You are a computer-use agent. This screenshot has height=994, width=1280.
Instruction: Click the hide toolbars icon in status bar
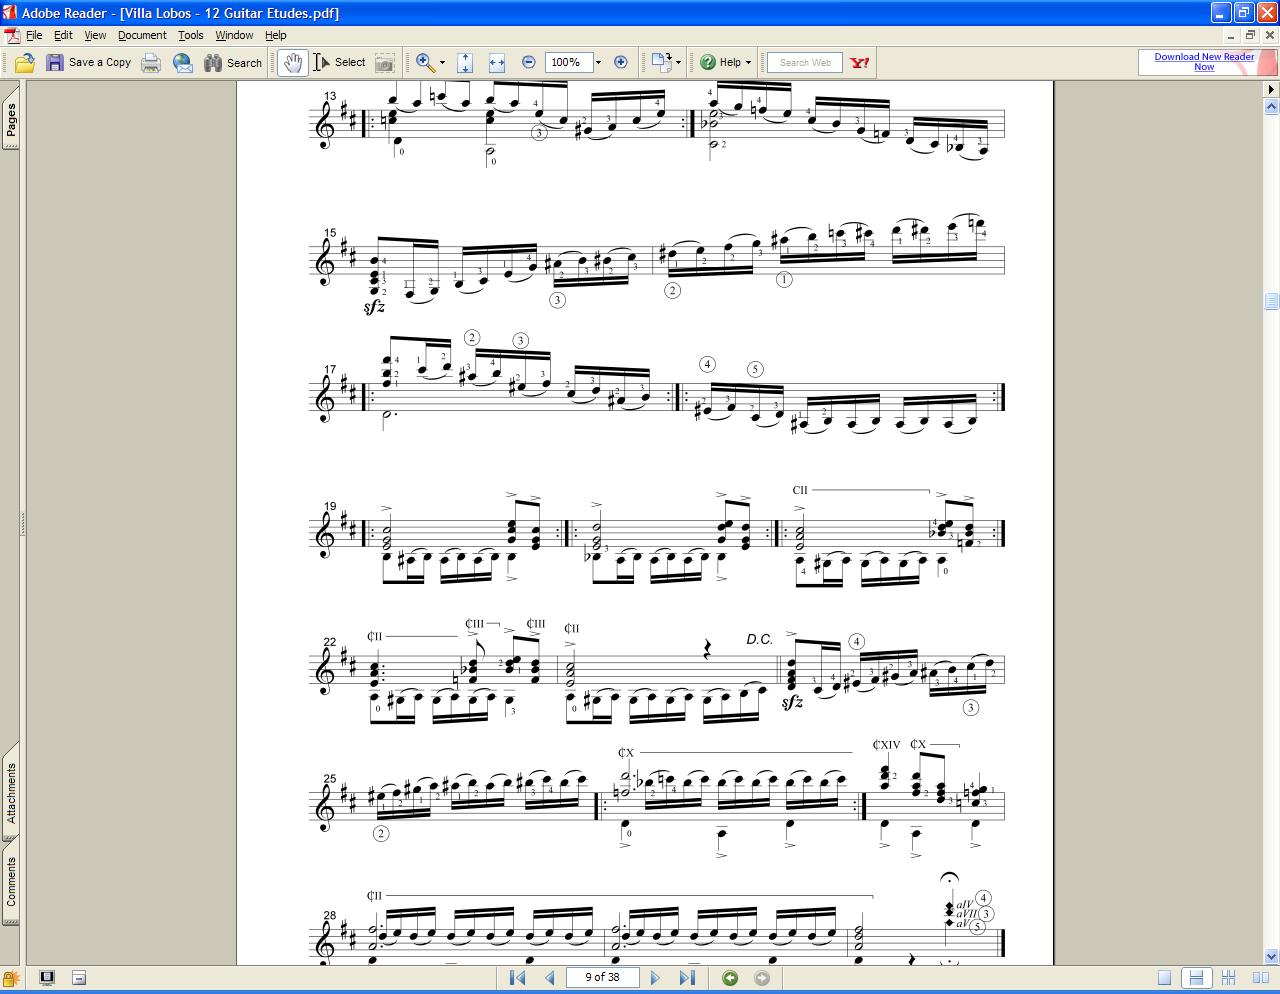79,978
